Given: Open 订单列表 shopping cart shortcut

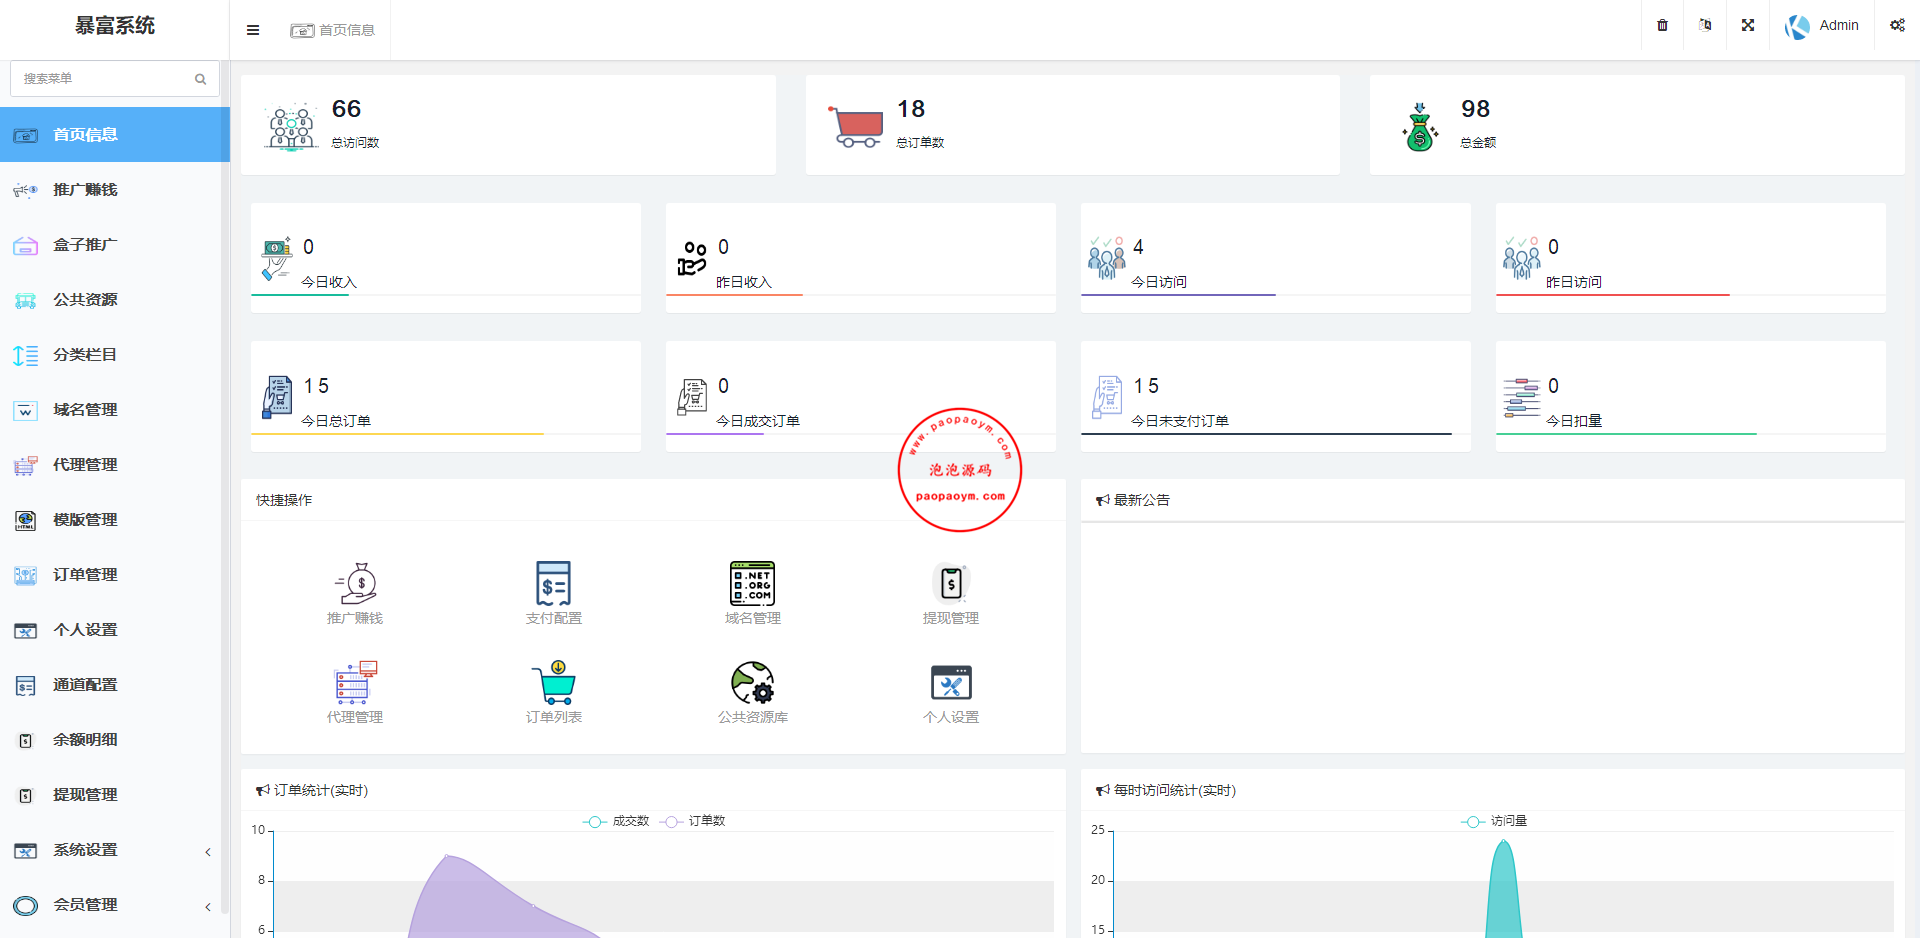Looking at the screenshot, I should 553,683.
